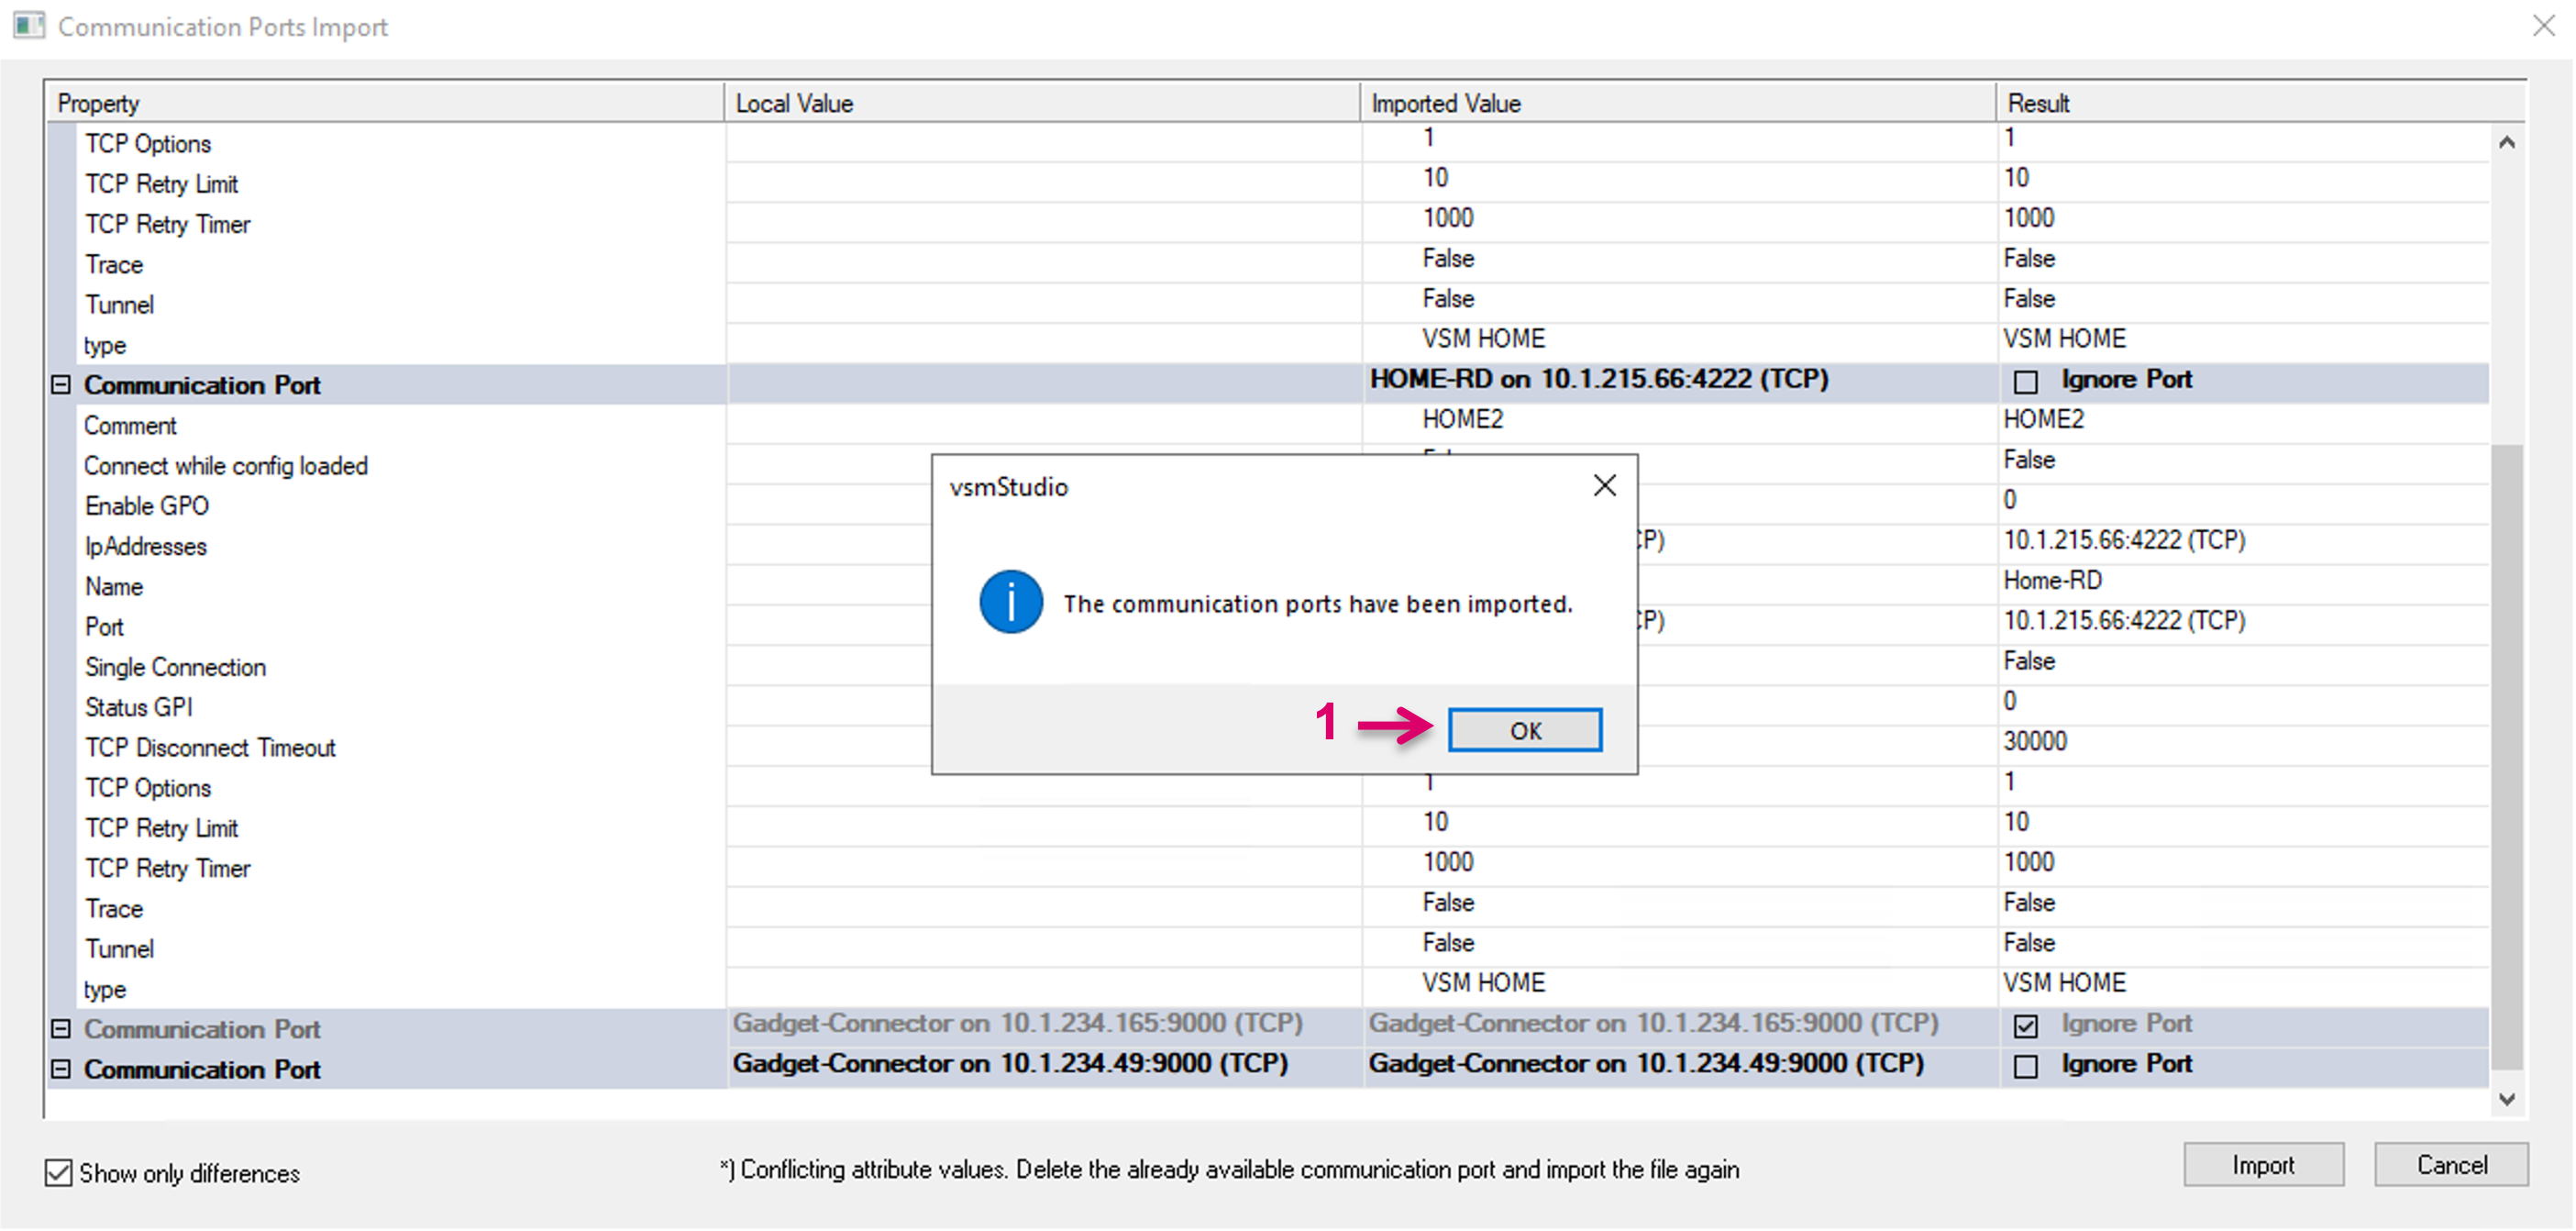The image size is (2576, 1231).
Task: Check Ignore Port for 10.1.234.49 Gadget-Connector
Action: 2025,1067
